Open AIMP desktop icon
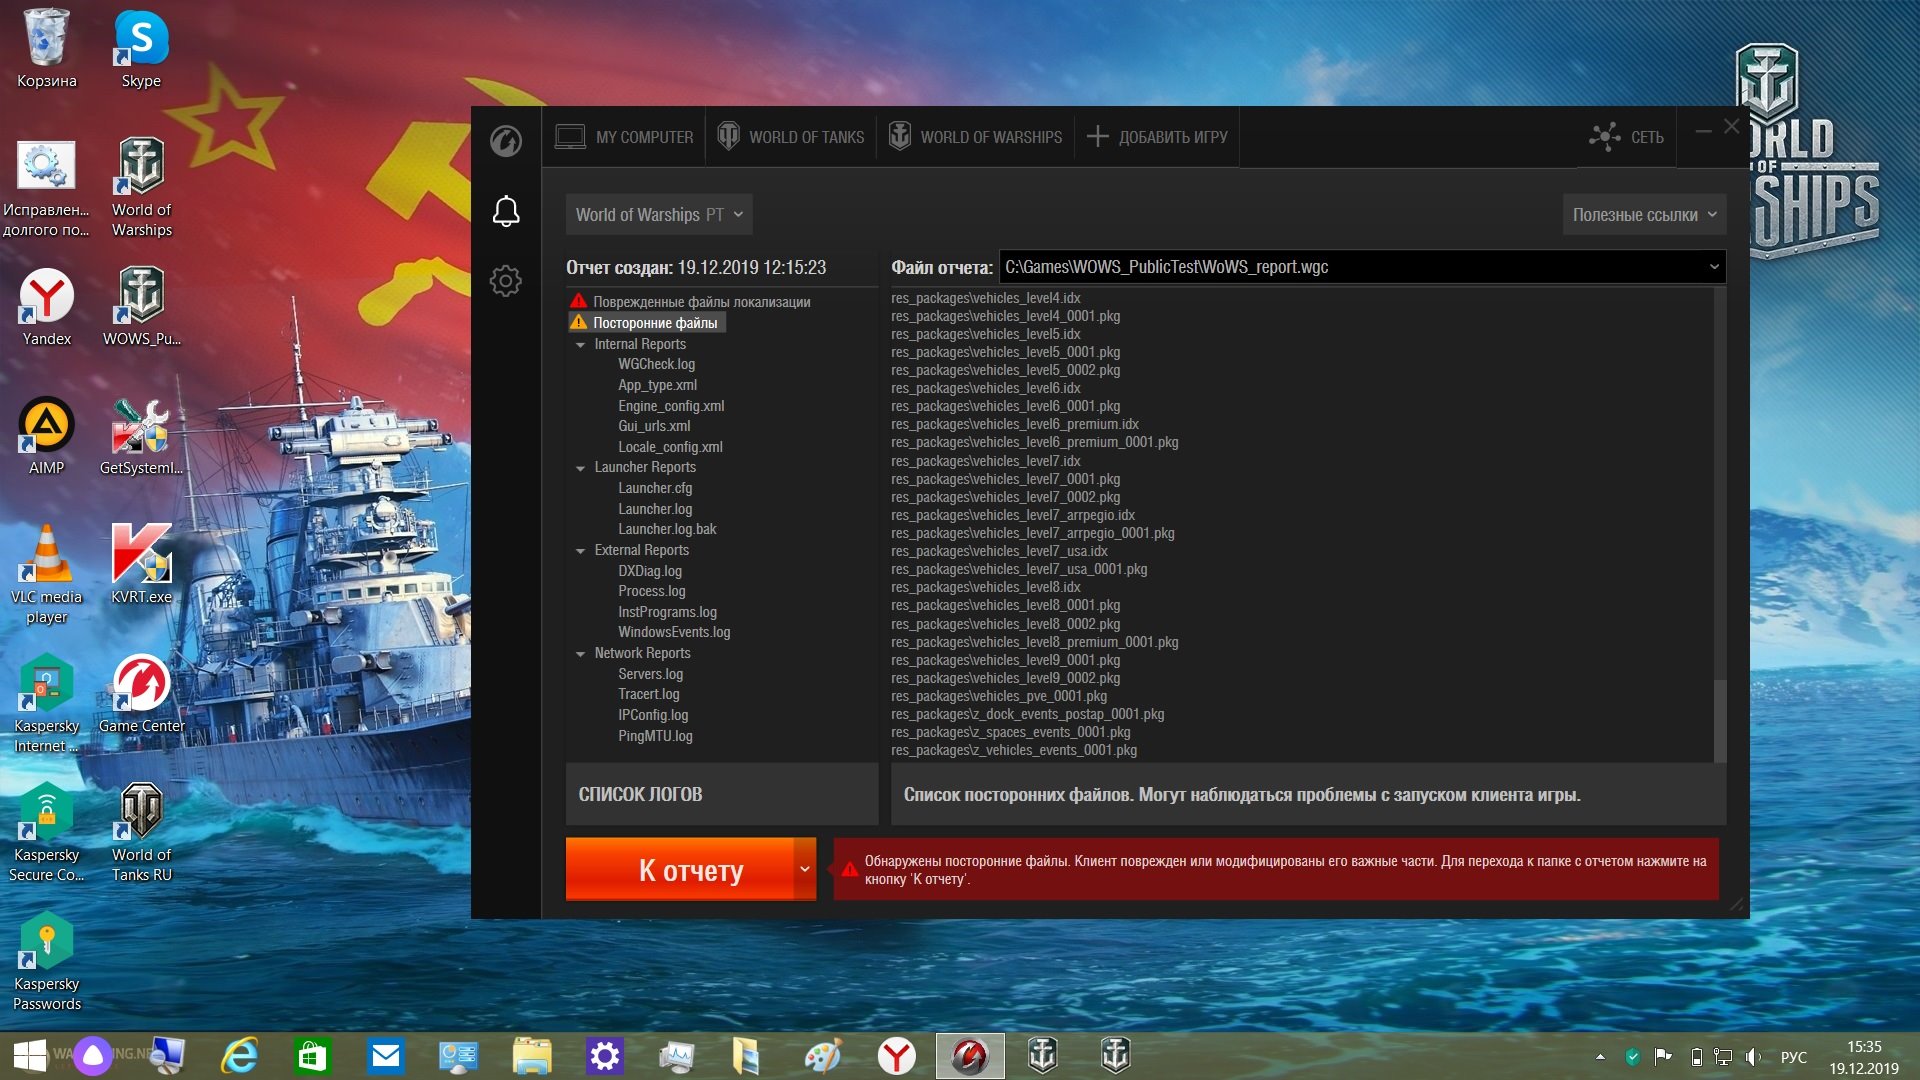1920x1080 pixels. click(46, 435)
